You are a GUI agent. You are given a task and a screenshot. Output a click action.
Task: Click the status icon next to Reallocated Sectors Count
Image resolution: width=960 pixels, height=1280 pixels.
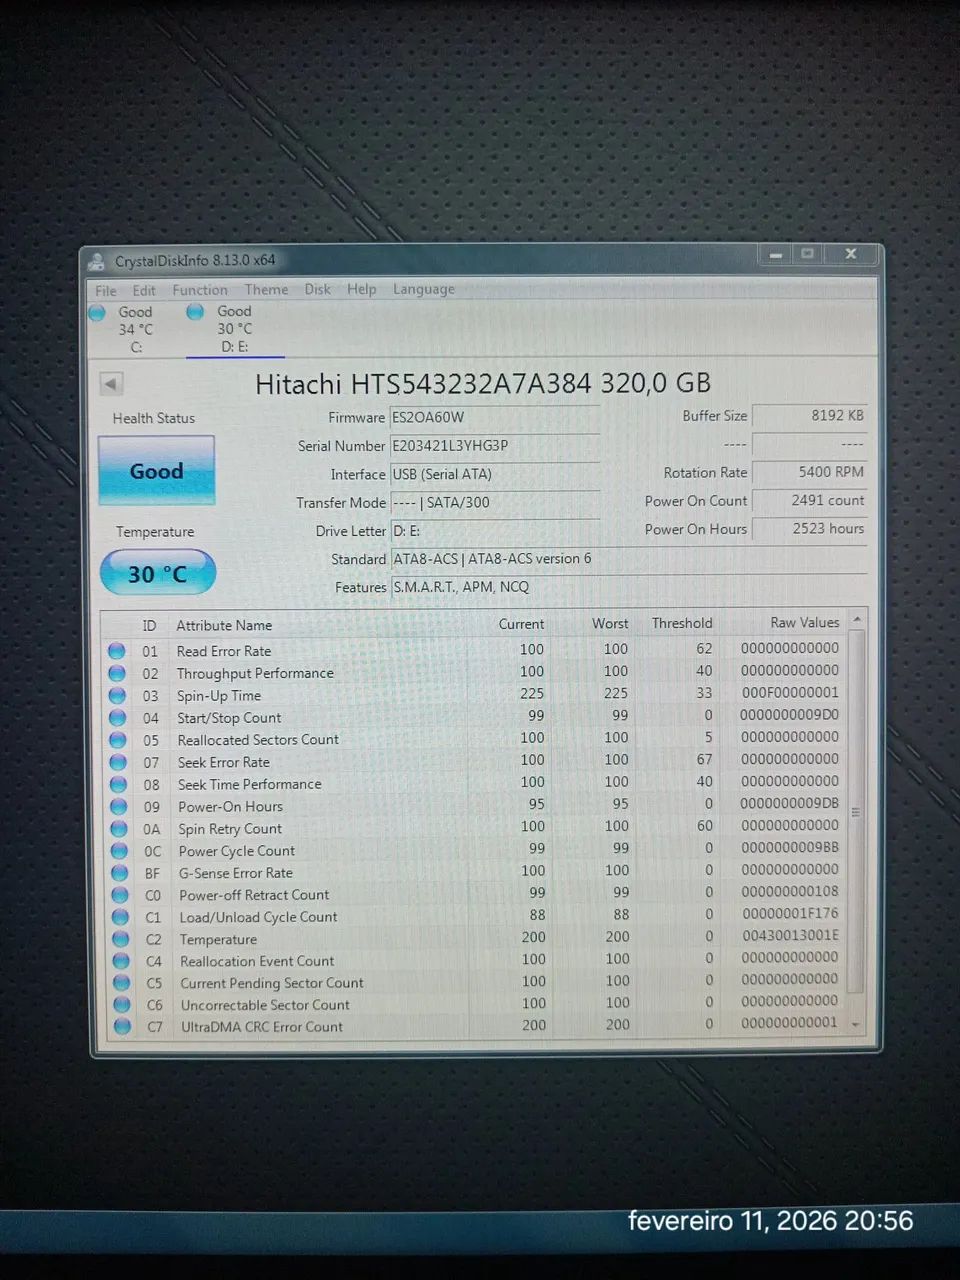pos(121,739)
